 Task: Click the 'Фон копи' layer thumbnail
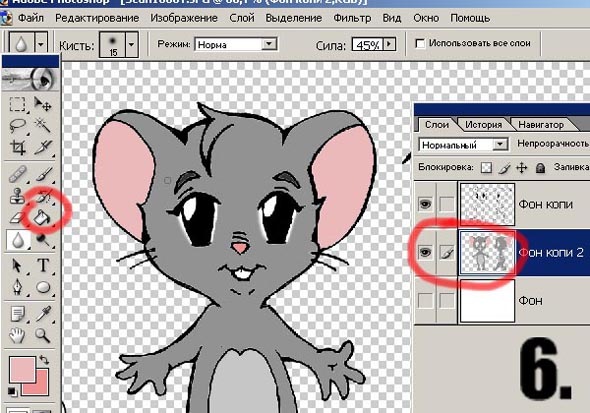click(x=487, y=204)
